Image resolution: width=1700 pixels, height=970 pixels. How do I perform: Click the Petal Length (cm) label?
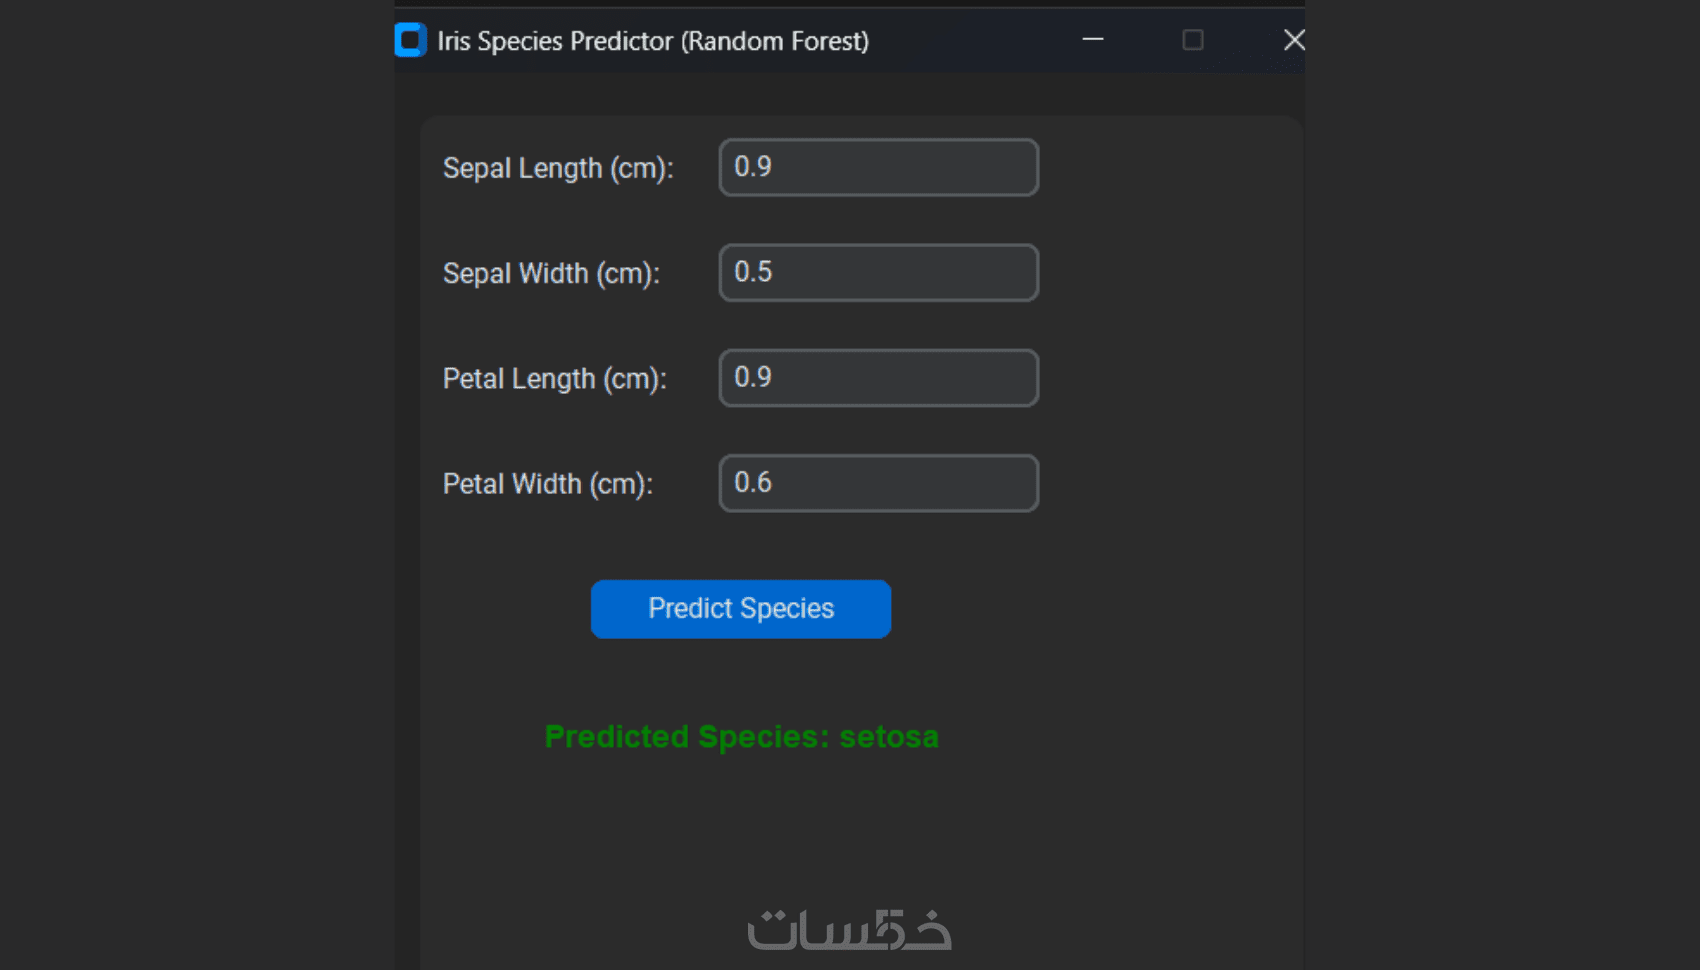(x=554, y=379)
